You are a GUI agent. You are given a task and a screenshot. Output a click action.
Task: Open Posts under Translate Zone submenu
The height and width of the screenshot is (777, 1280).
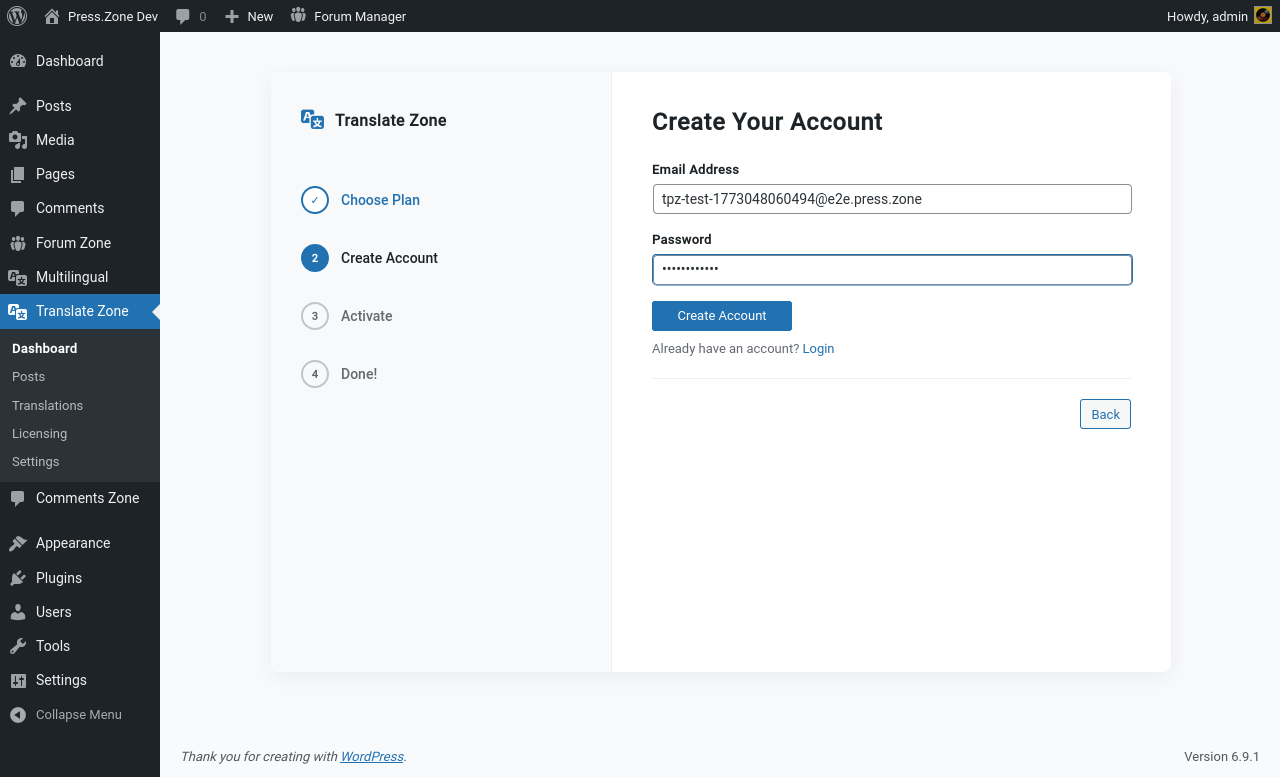pyautogui.click(x=29, y=377)
